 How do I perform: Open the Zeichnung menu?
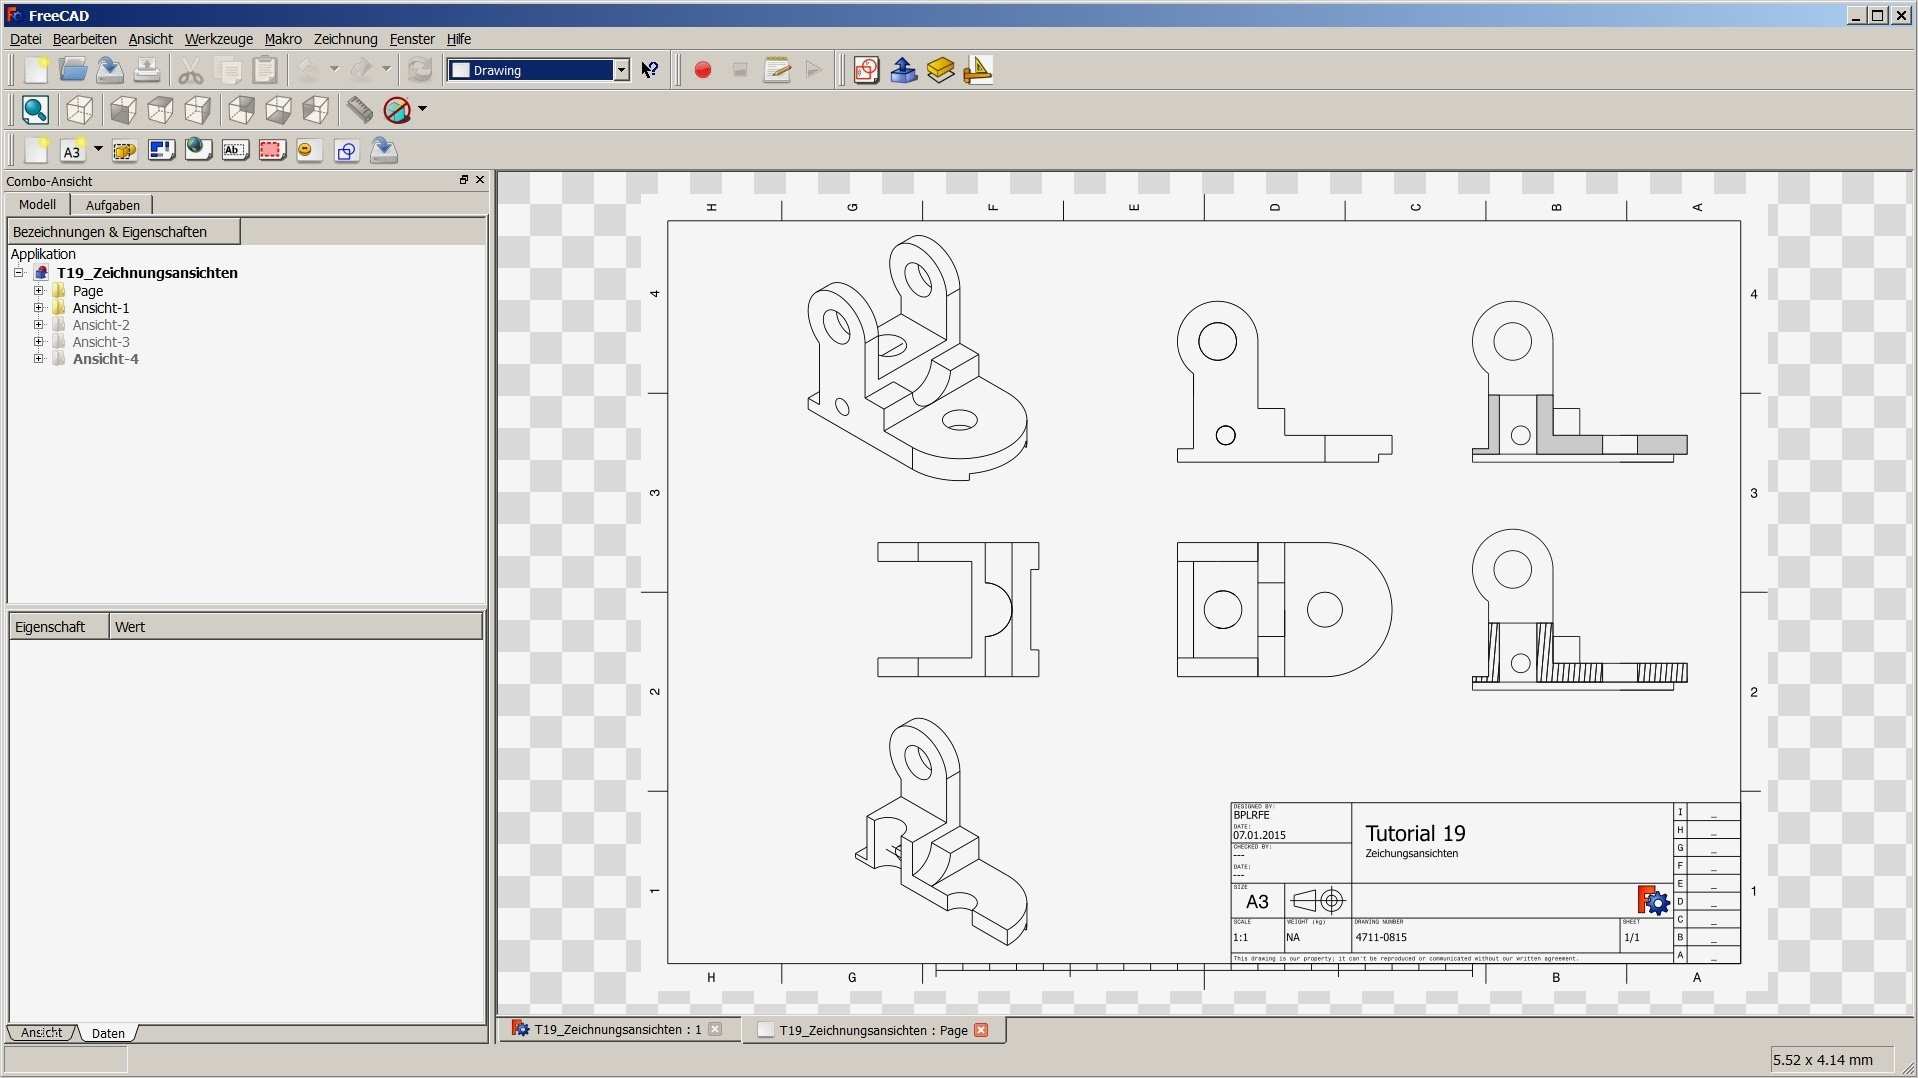pyautogui.click(x=345, y=39)
